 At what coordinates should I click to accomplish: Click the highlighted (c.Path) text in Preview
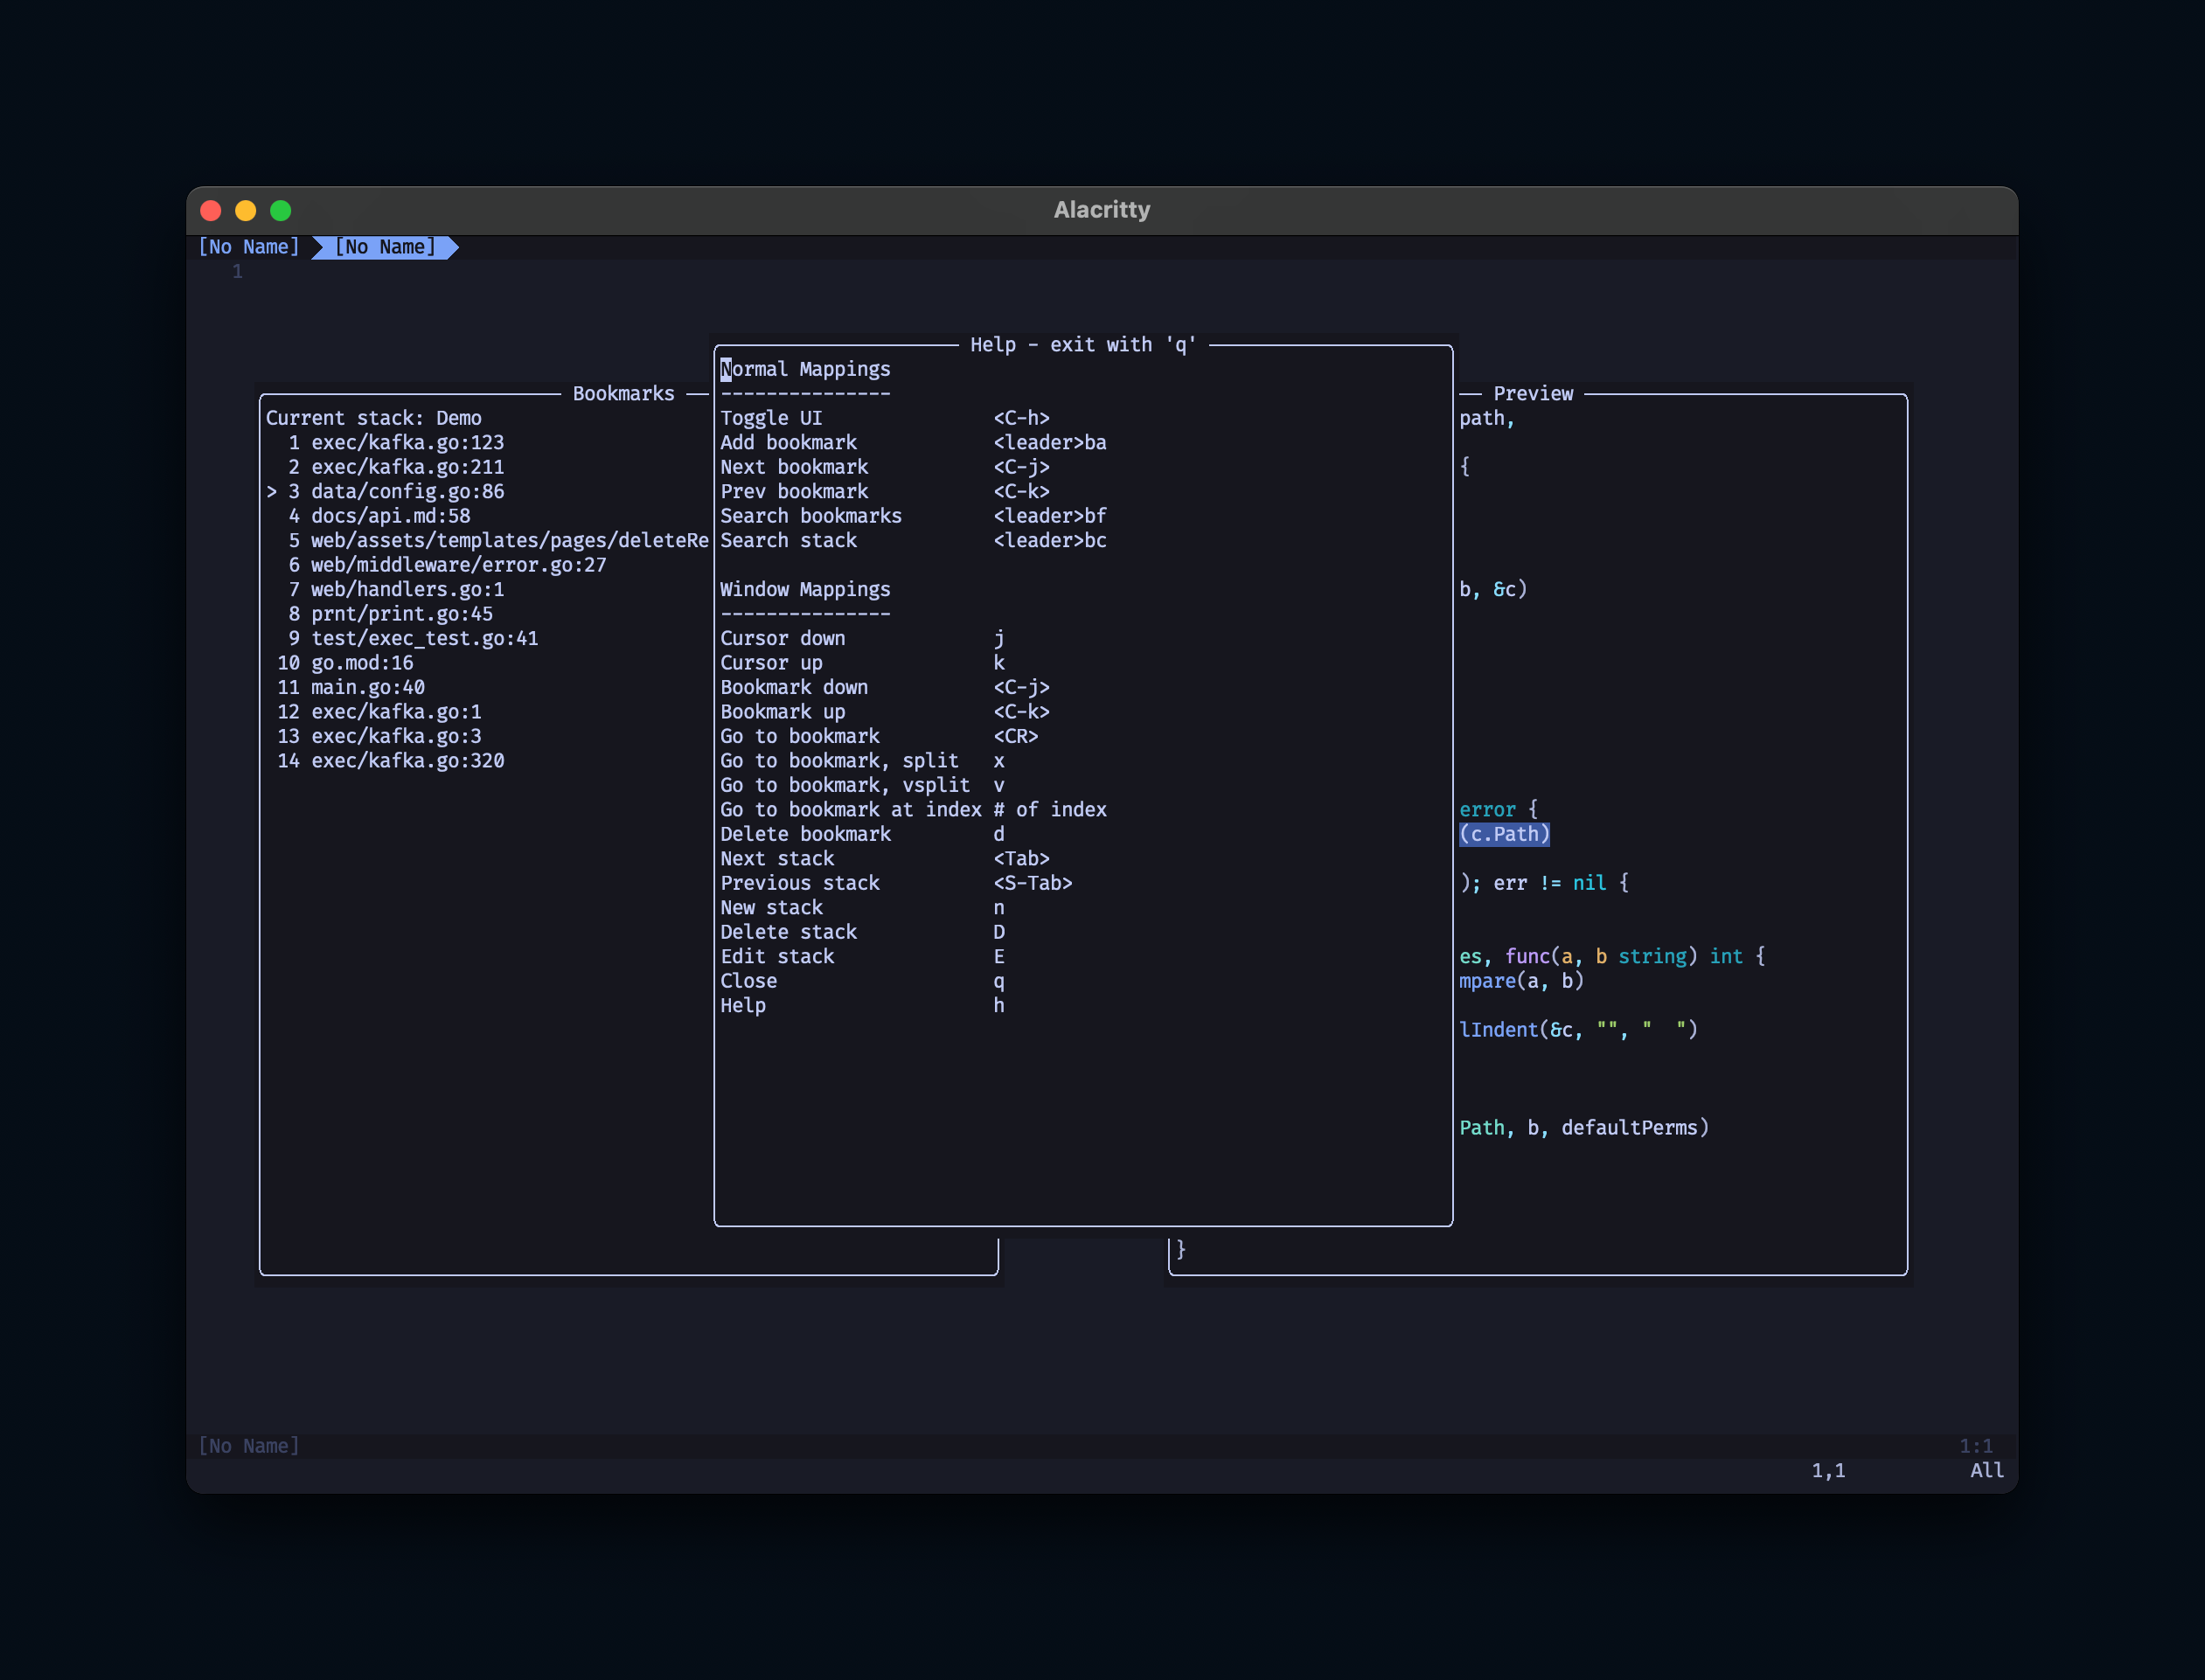click(x=1504, y=834)
